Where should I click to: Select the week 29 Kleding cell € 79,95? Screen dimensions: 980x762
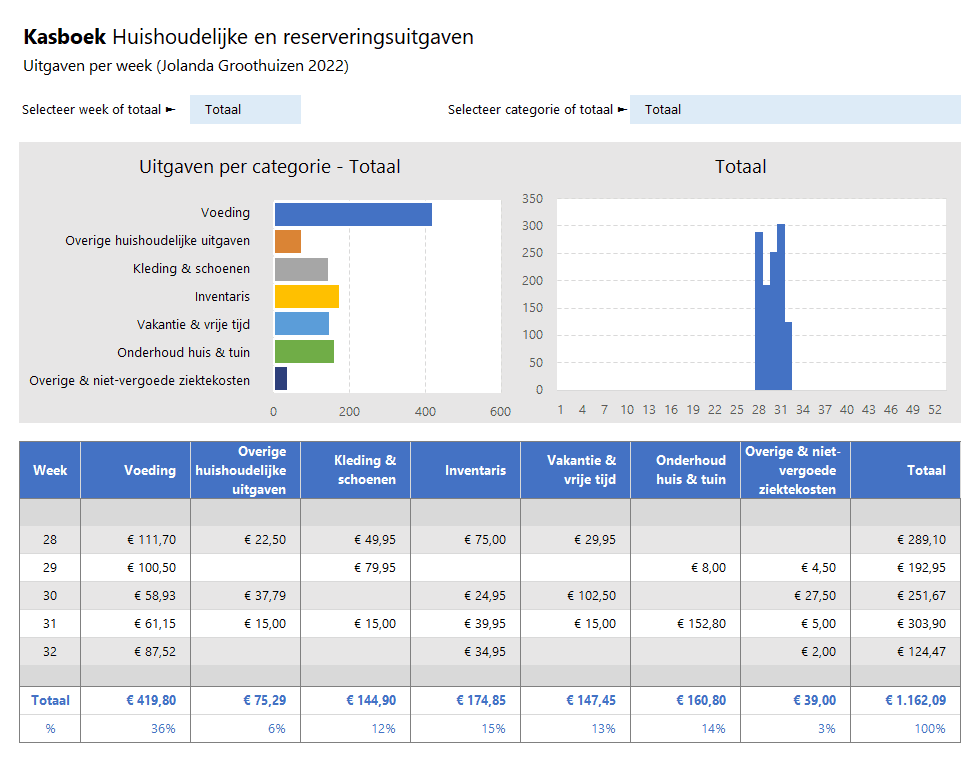355,568
